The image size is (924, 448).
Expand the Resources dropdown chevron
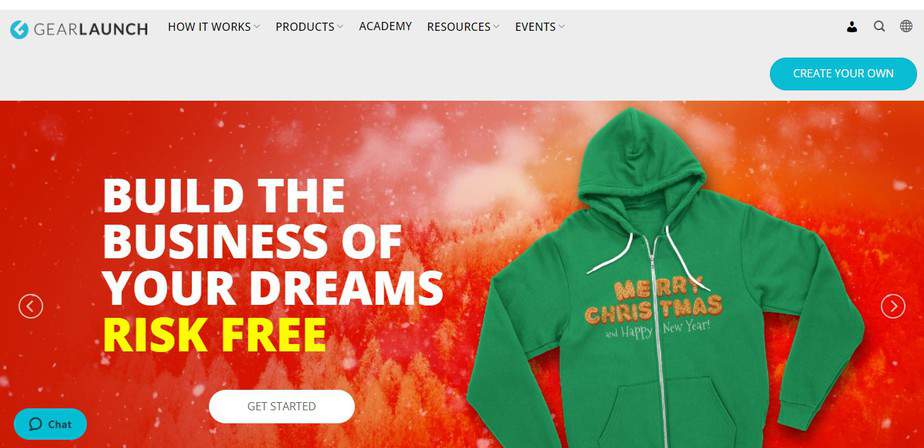[496, 27]
